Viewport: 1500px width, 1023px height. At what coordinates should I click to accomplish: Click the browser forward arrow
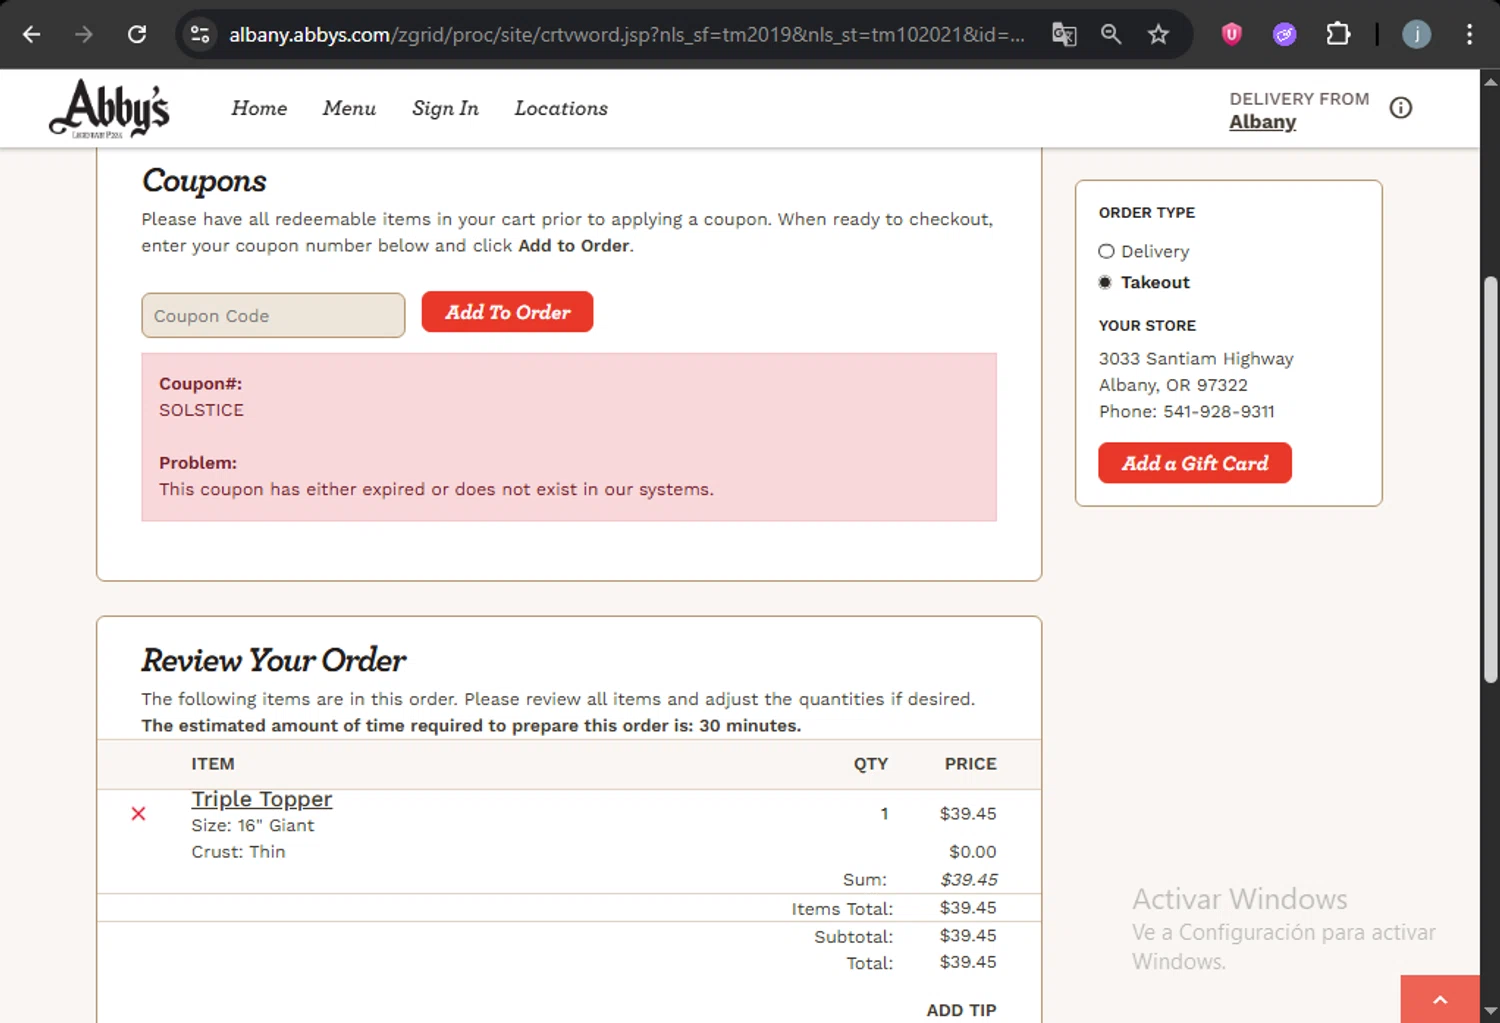tap(84, 35)
